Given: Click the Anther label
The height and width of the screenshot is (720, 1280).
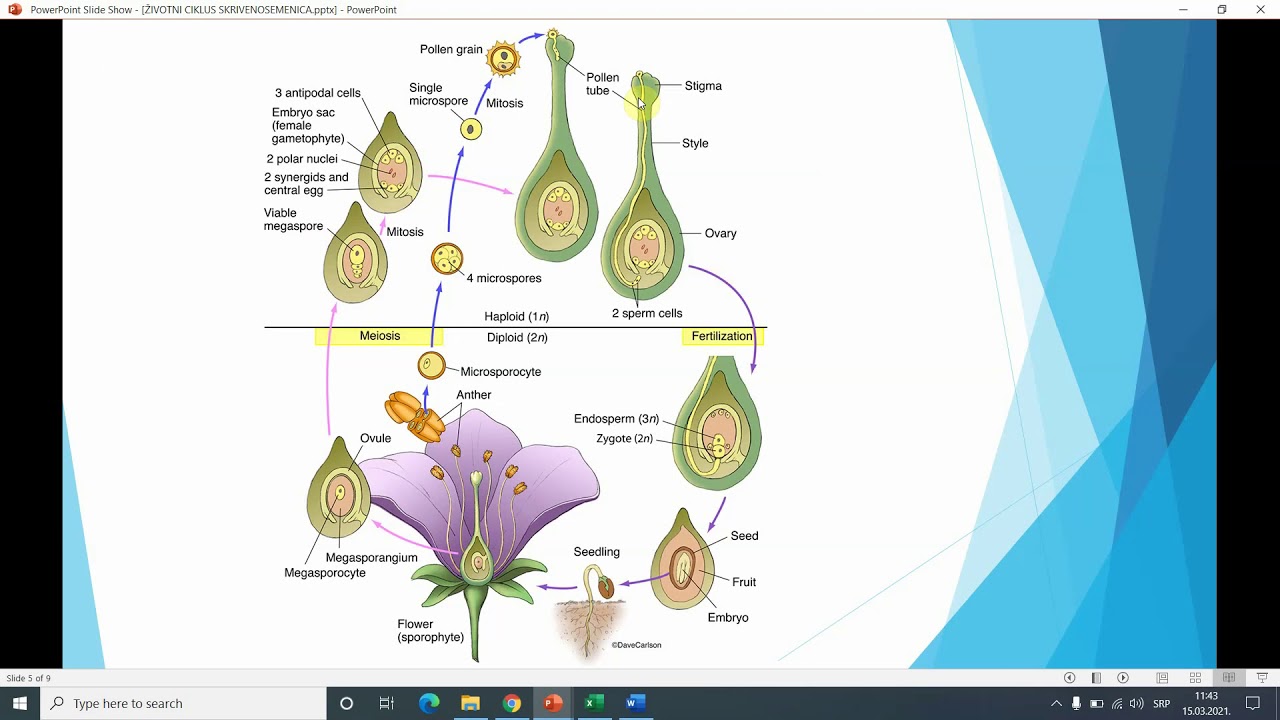Looking at the screenshot, I should pyautogui.click(x=474, y=395).
